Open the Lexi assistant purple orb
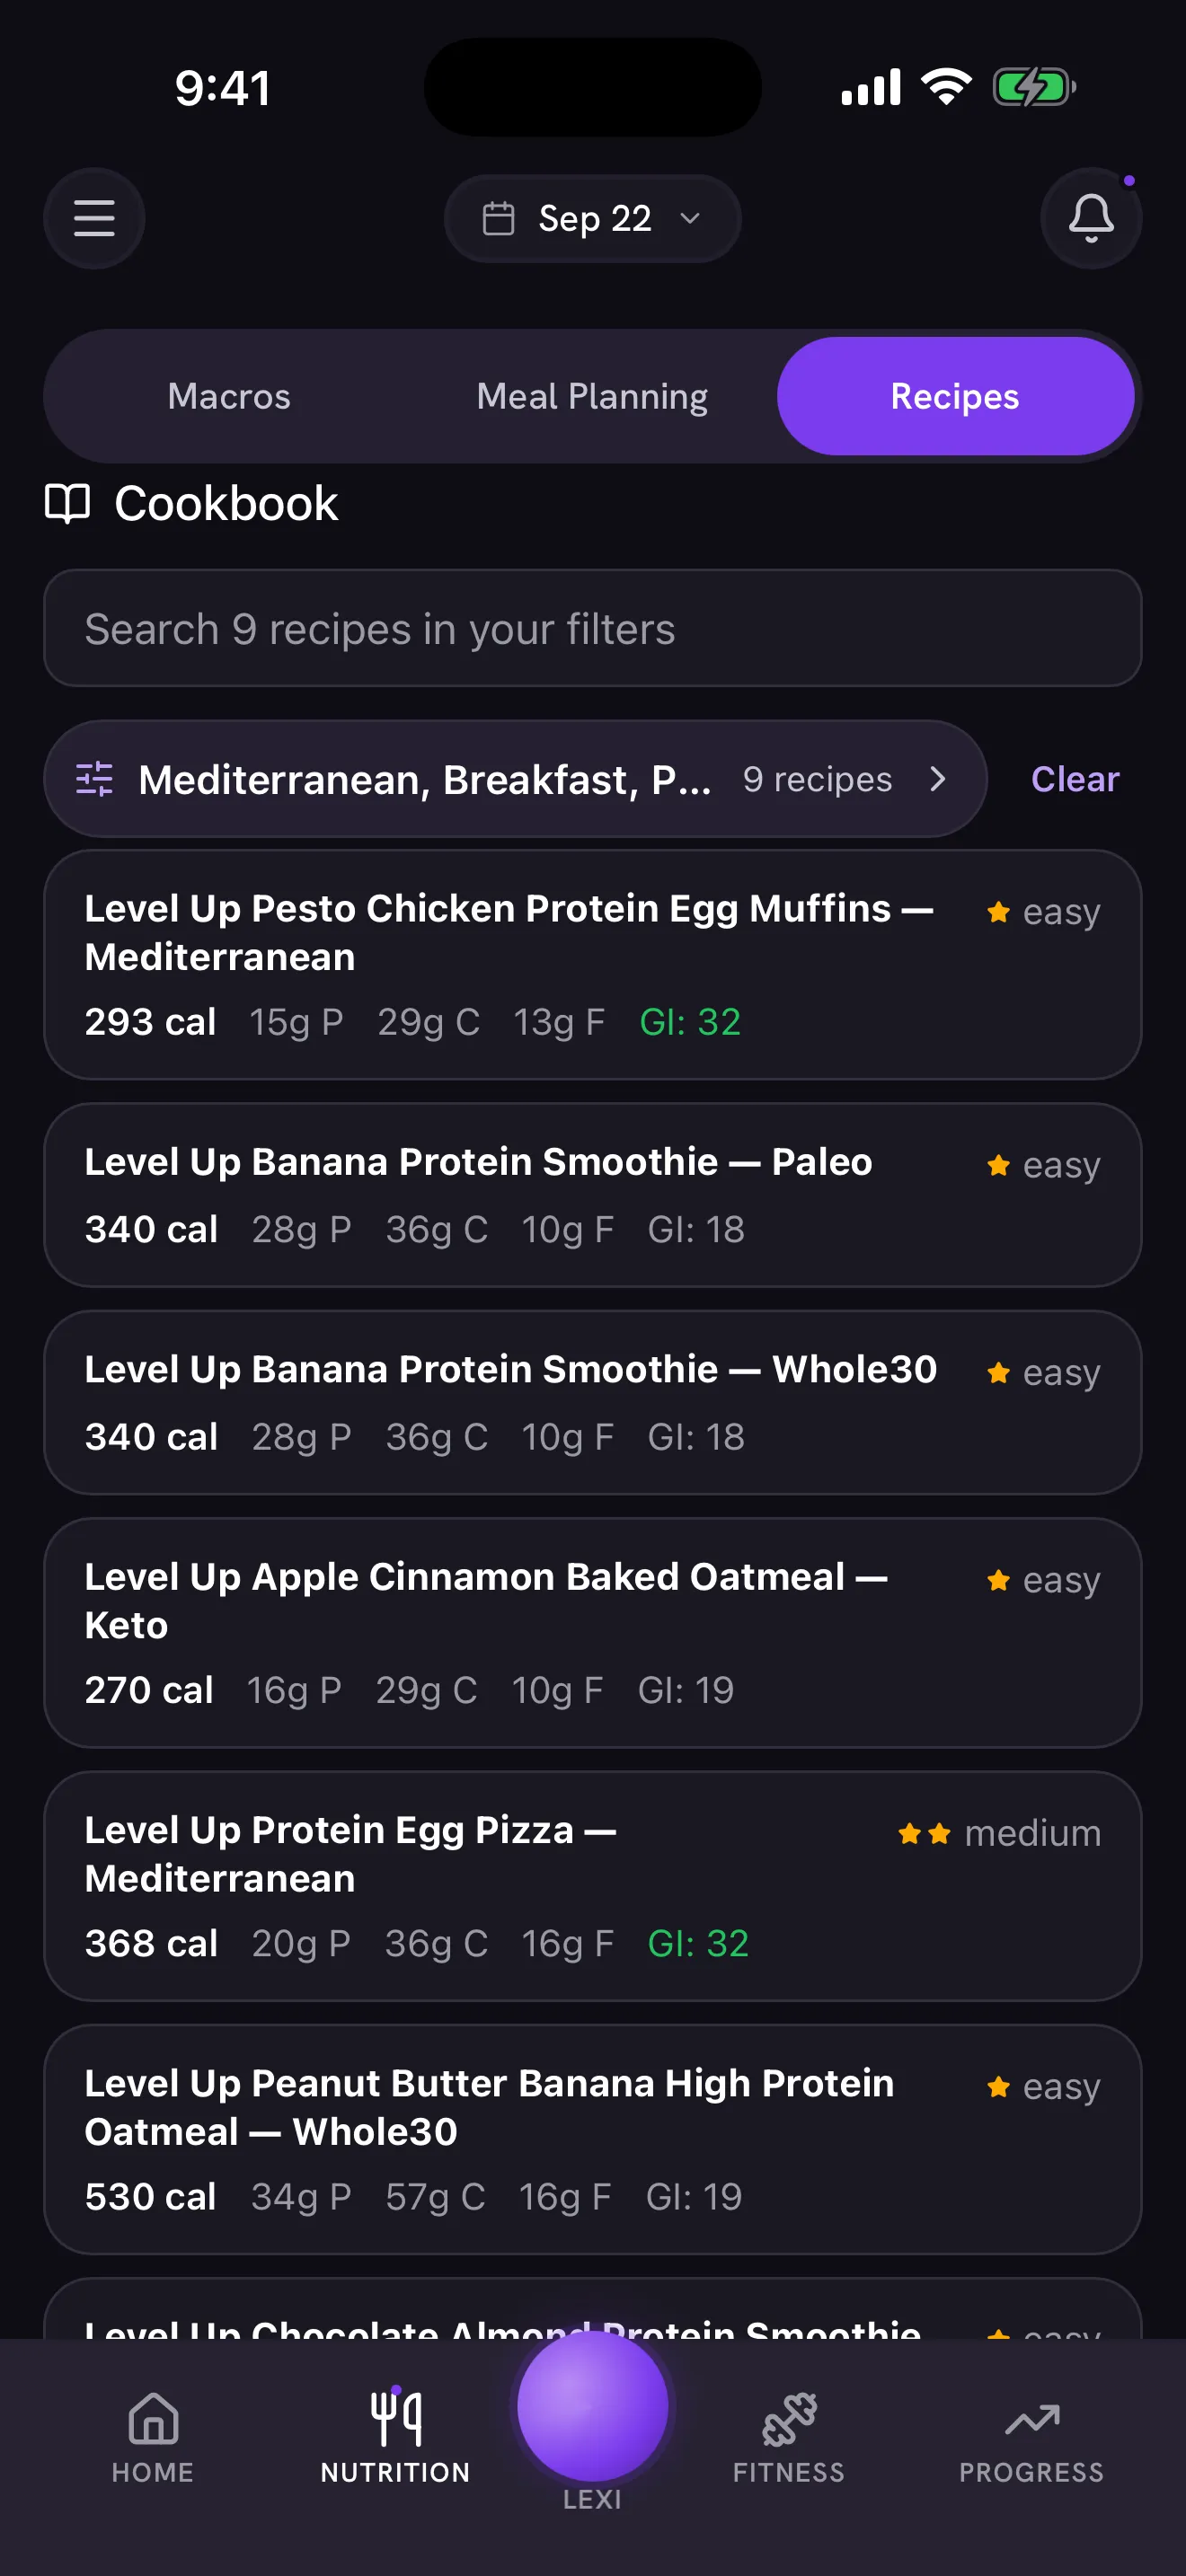This screenshot has height=2576, width=1186. coord(593,2405)
